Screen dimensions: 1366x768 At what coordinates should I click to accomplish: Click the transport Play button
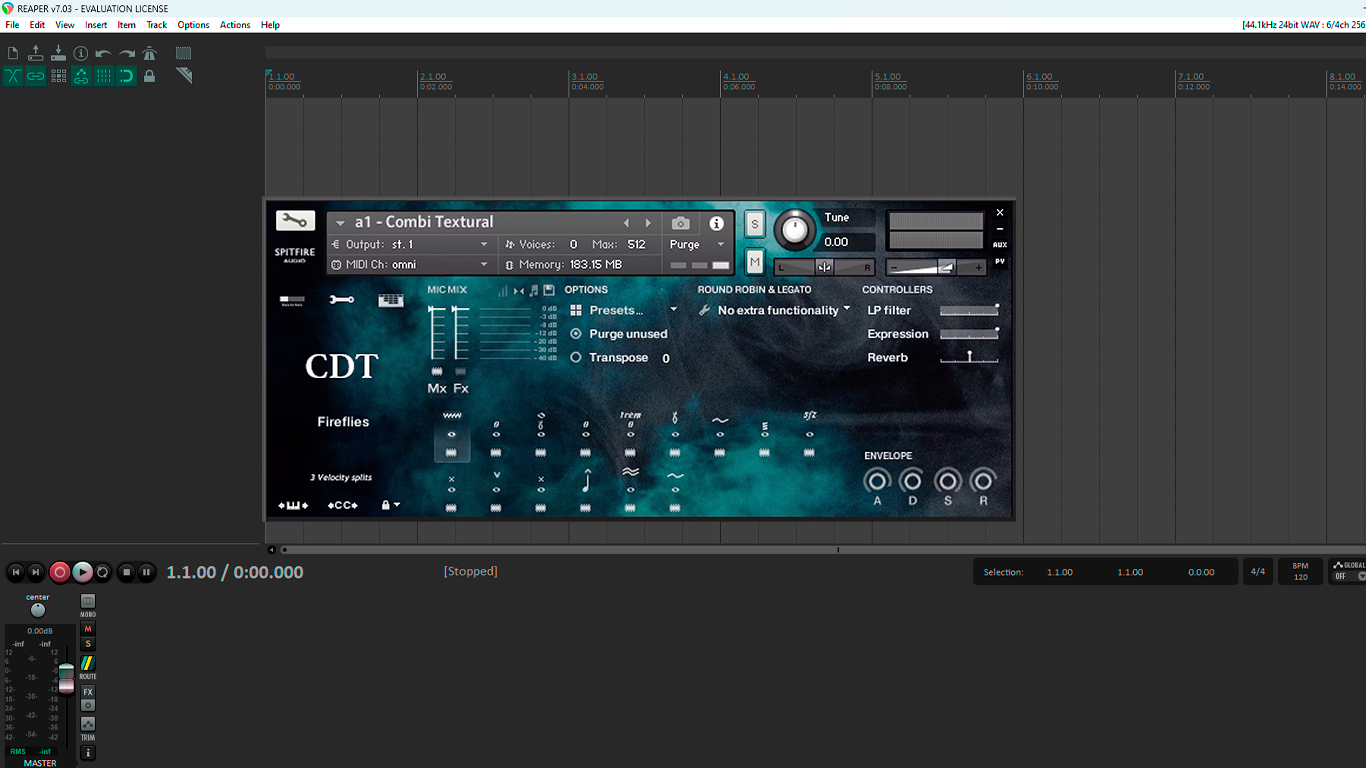82,572
